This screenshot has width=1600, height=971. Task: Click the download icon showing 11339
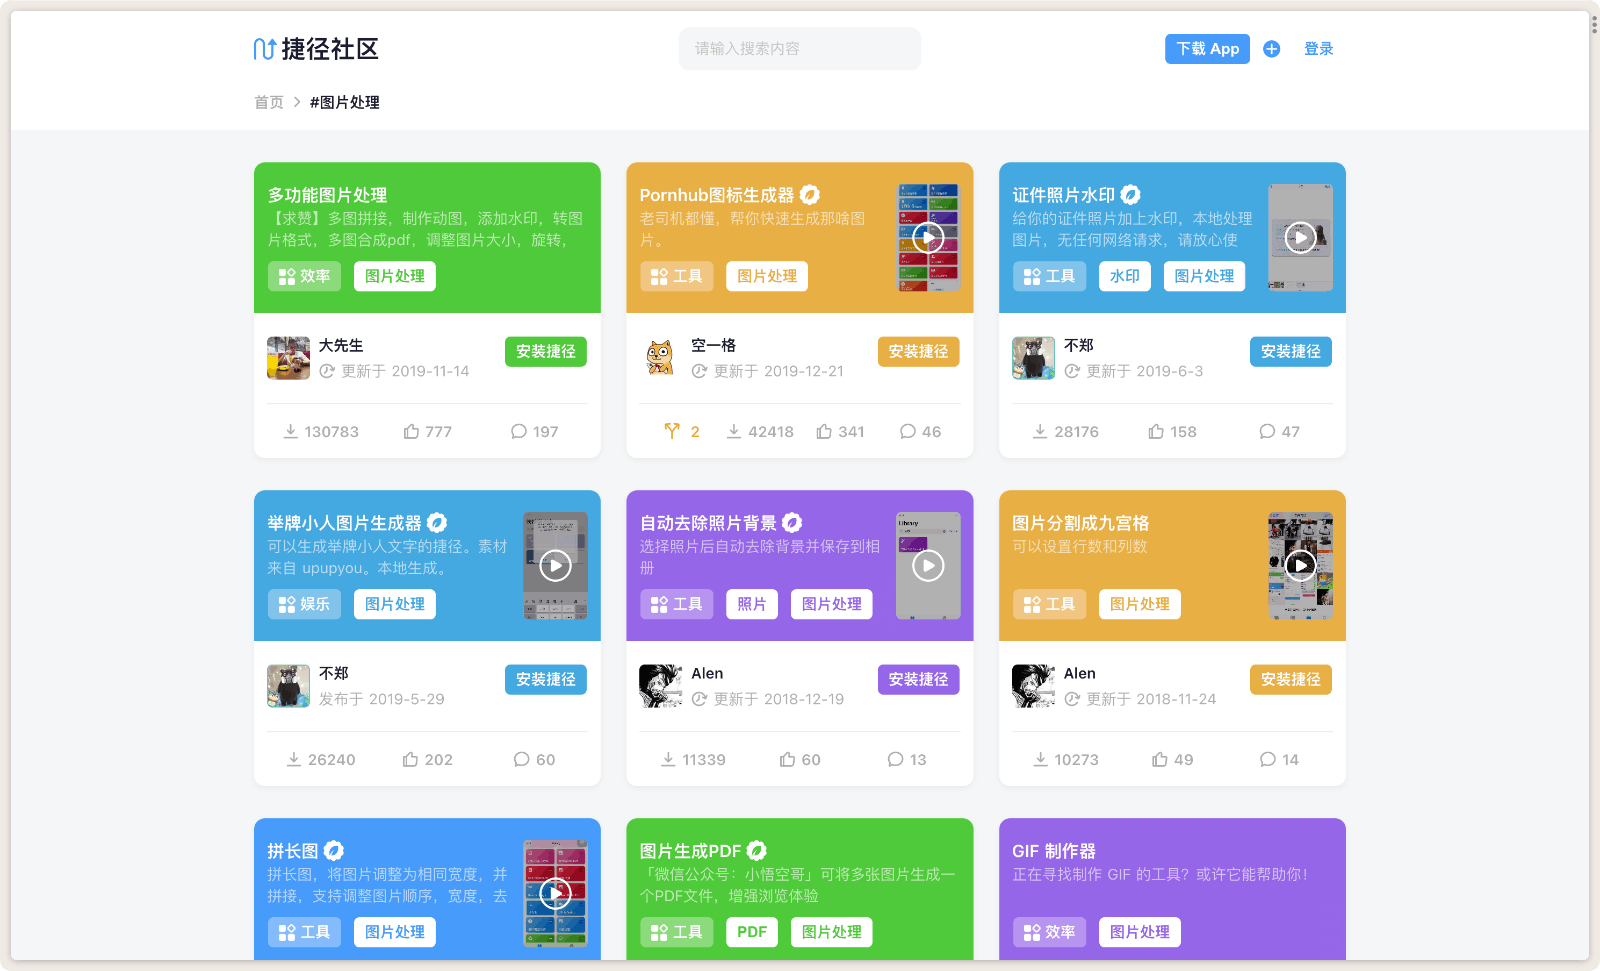click(x=668, y=759)
